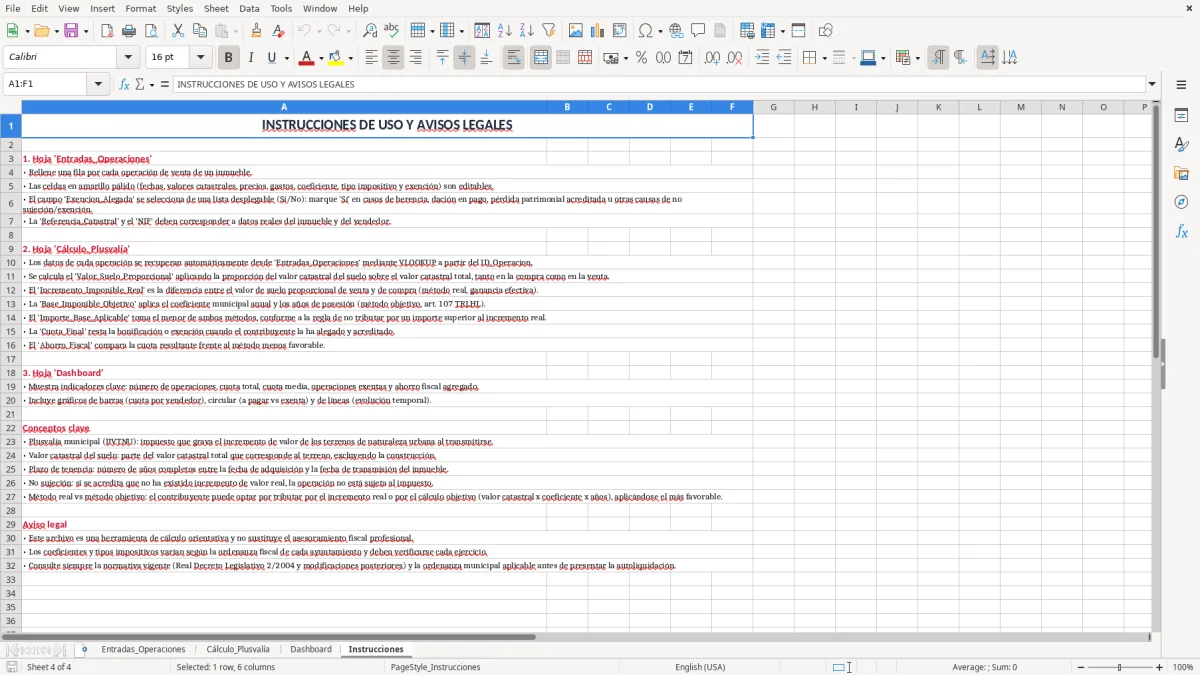This screenshot has width=1200, height=675.
Task: Toggle Align Right
Action: pyautogui.click(x=415, y=58)
